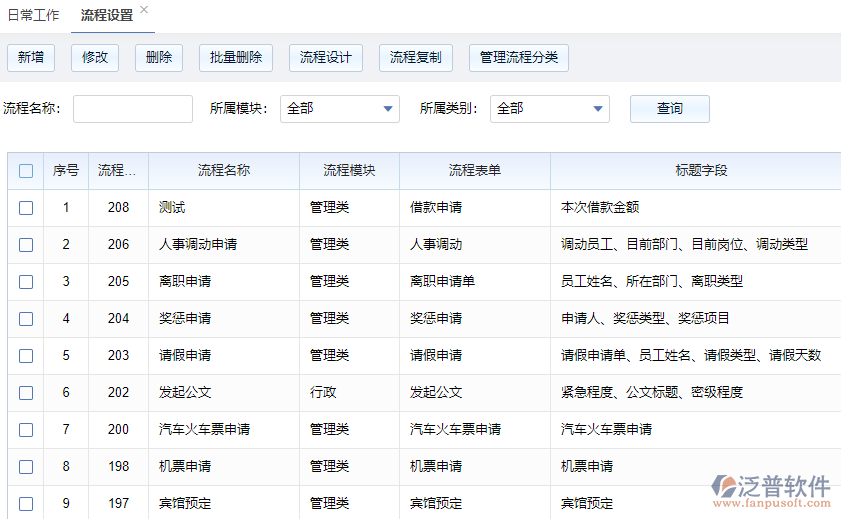Check the box for row 测试
This screenshot has height=519, width=841.
click(26, 208)
